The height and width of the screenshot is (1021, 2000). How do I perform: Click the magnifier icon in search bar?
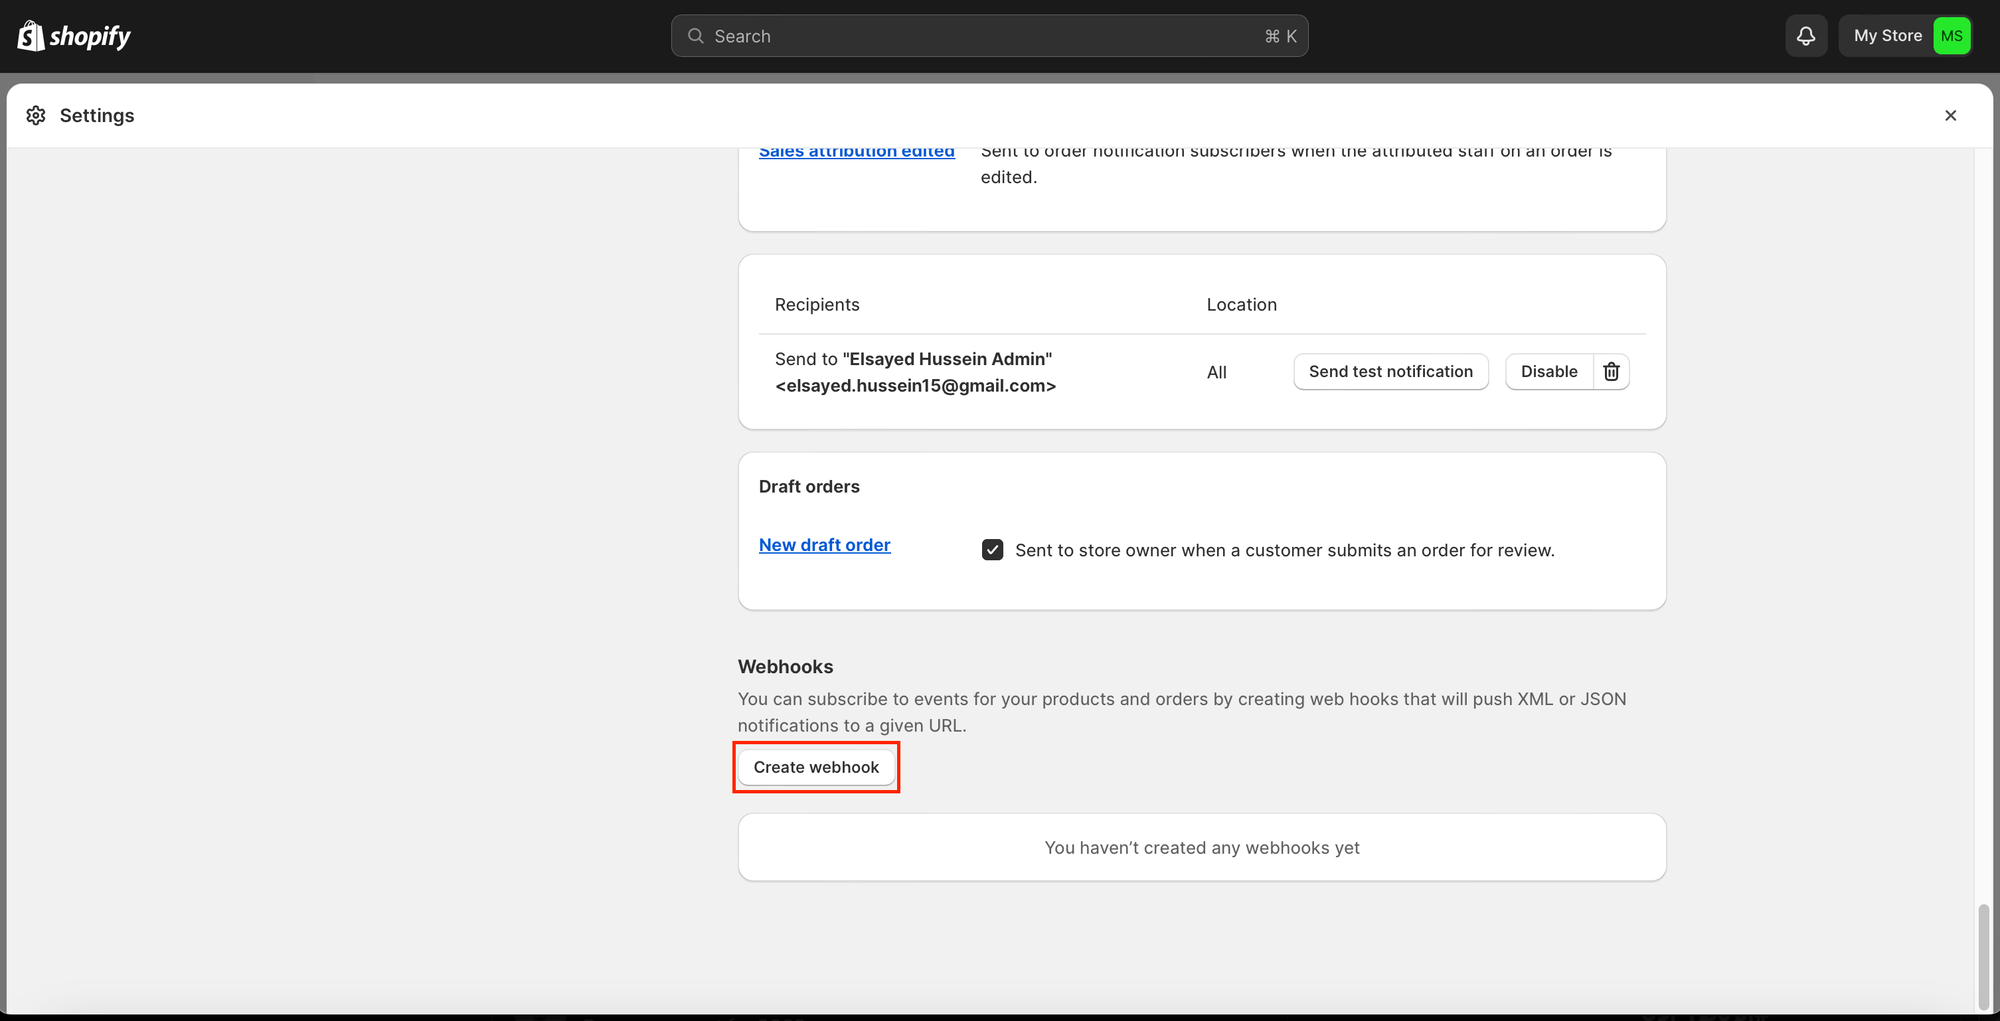pyautogui.click(x=695, y=36)
